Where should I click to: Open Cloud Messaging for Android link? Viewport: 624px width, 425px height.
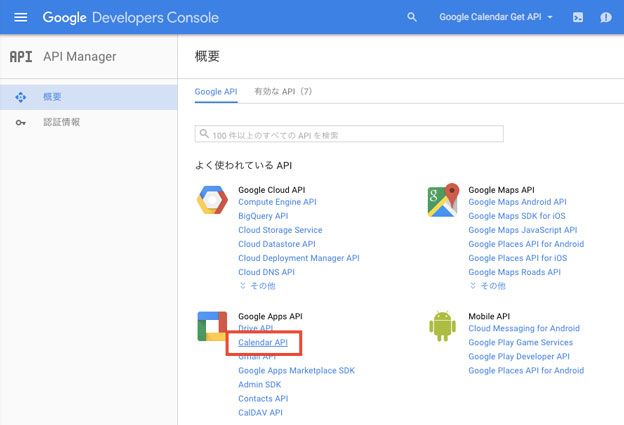point(524,328)
